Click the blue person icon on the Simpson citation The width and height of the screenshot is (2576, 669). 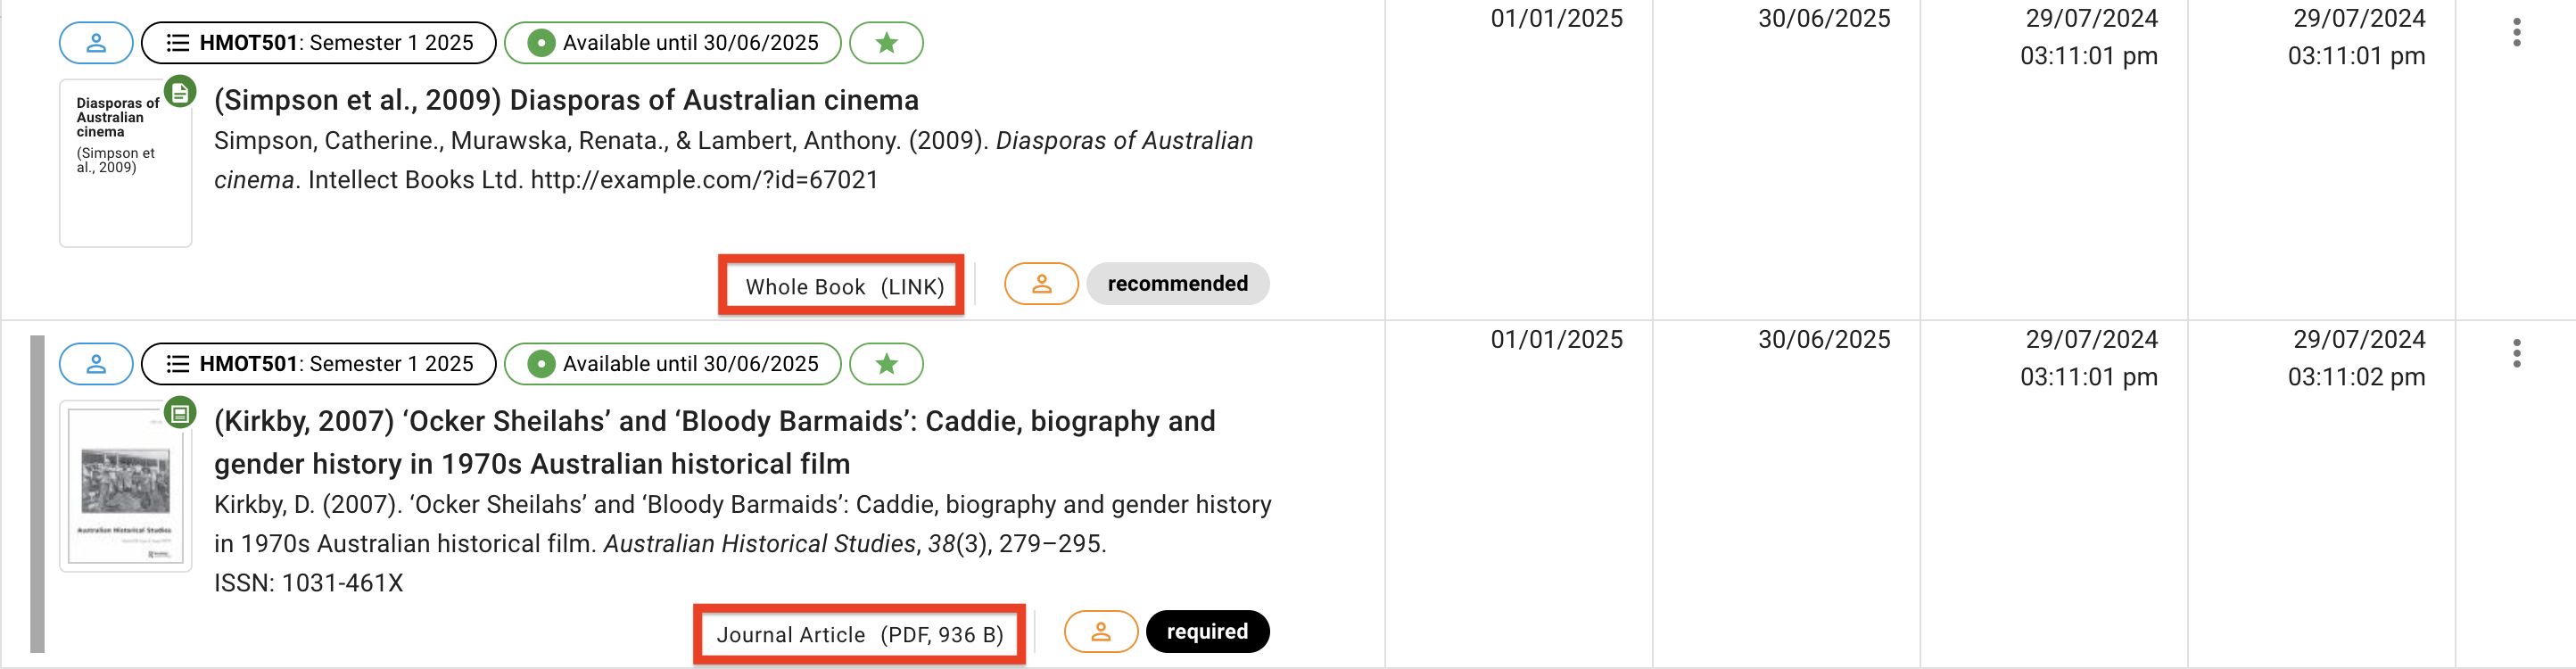tap(95, 42)
